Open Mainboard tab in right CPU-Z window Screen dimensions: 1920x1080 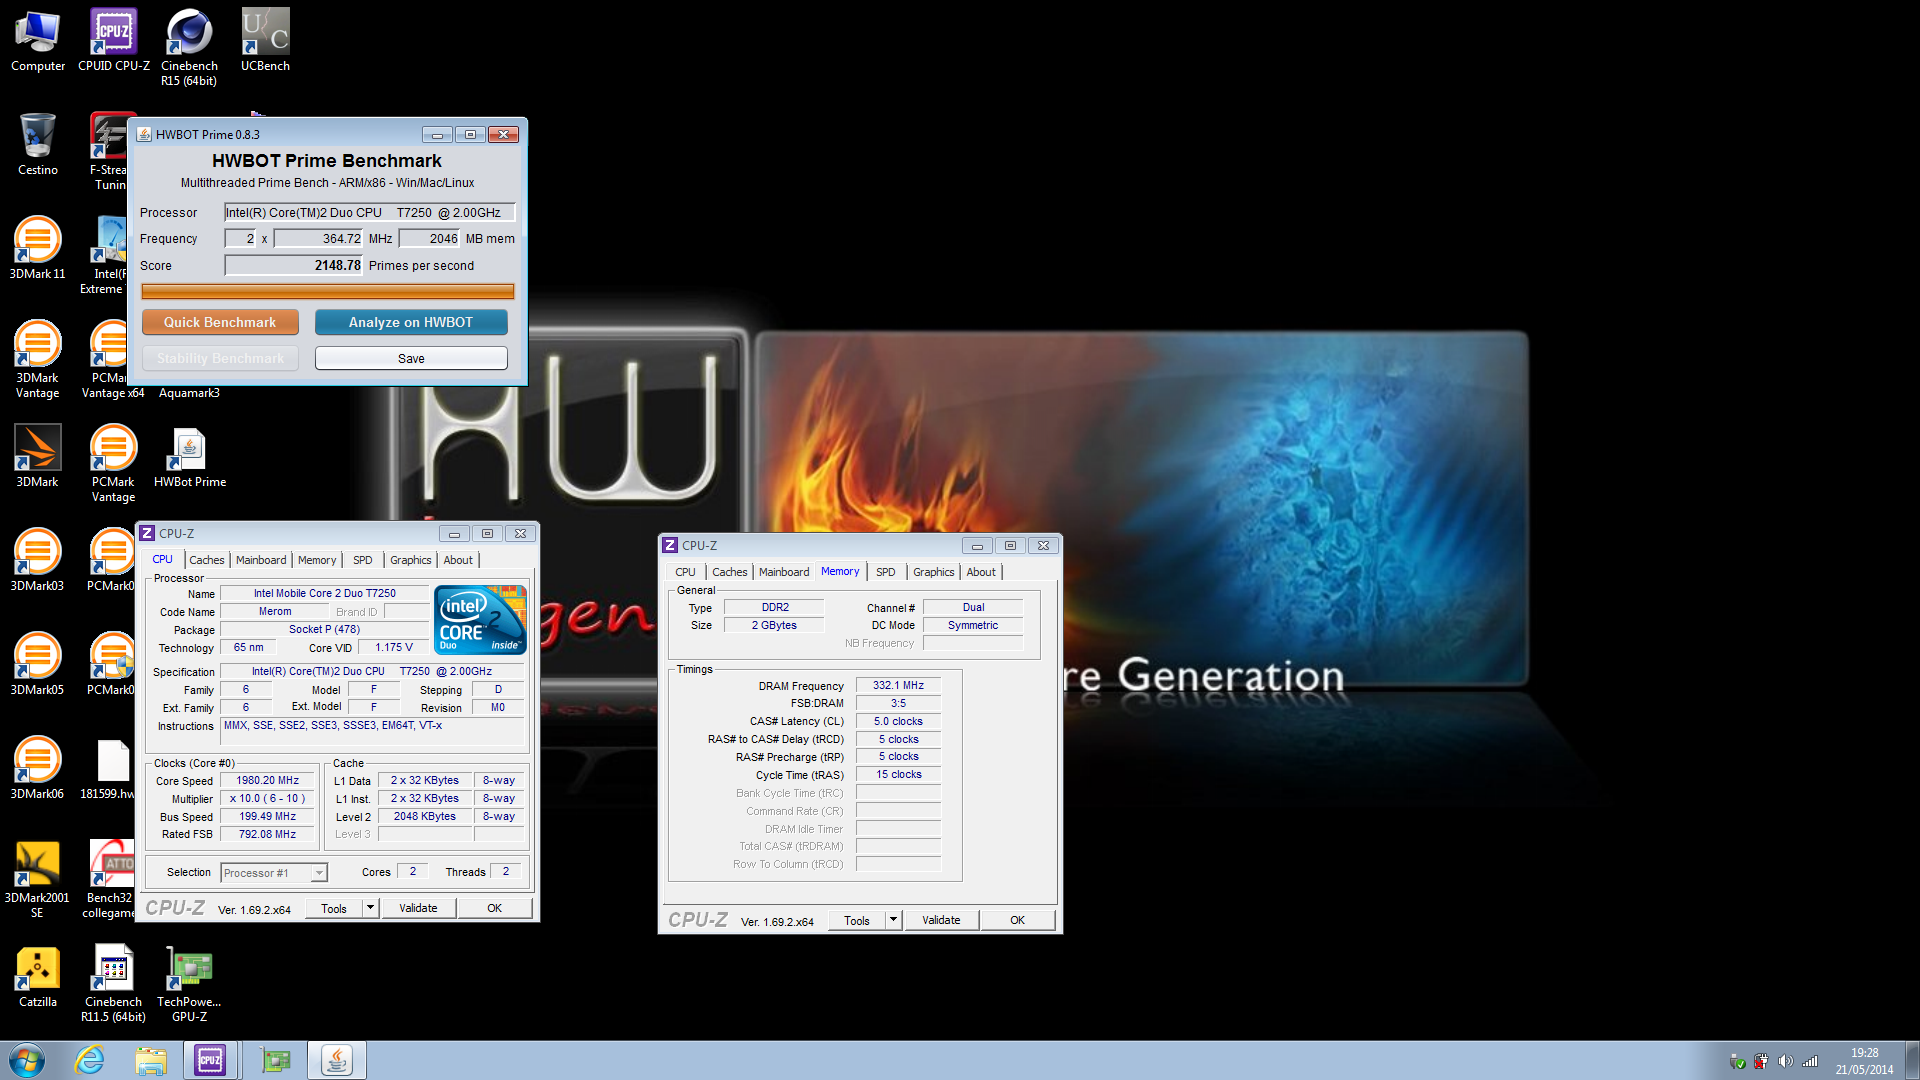pos(784,572)
